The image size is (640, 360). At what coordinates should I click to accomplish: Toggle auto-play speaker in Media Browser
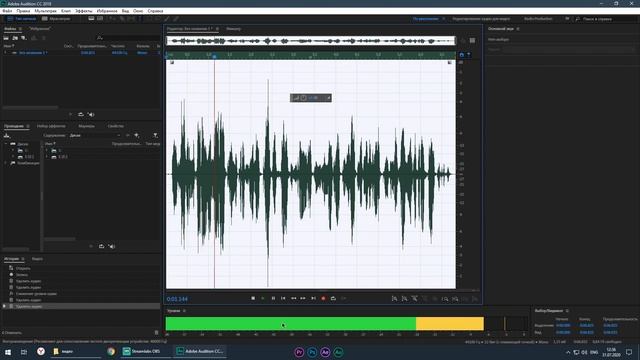click(112, 246)
